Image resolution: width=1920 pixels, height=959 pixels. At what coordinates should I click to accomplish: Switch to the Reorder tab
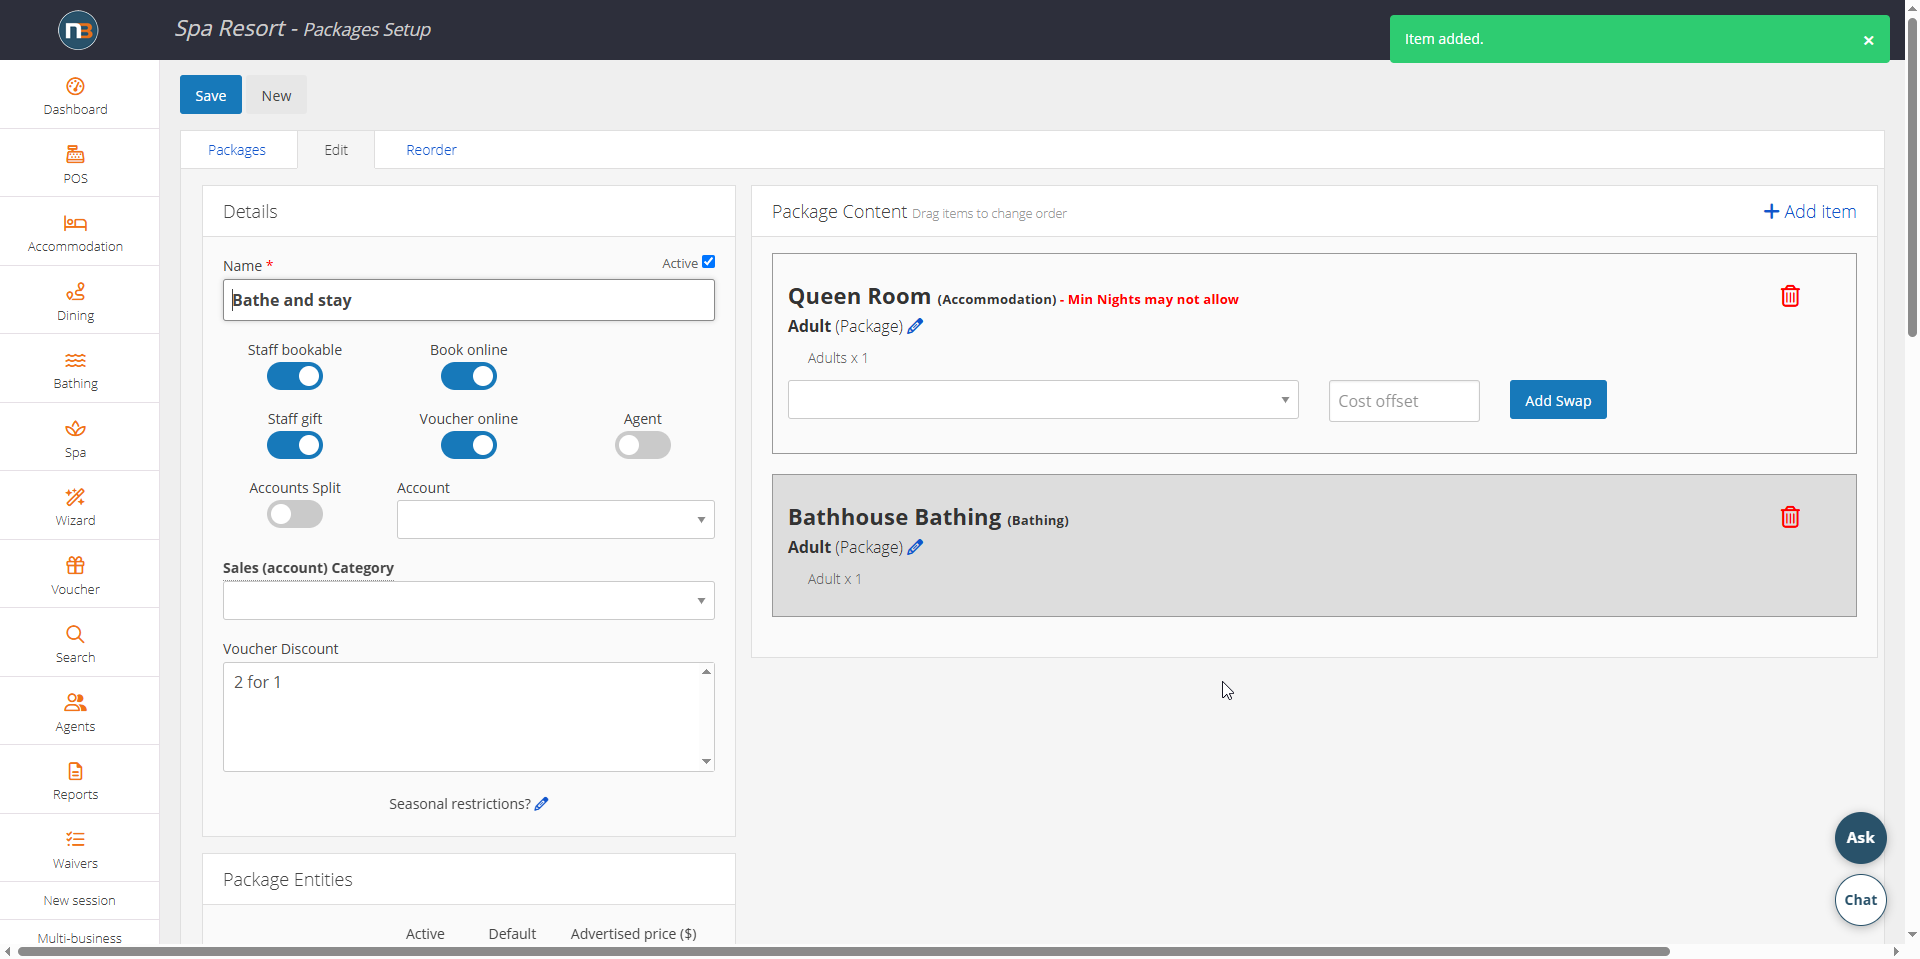pos(431,150)
